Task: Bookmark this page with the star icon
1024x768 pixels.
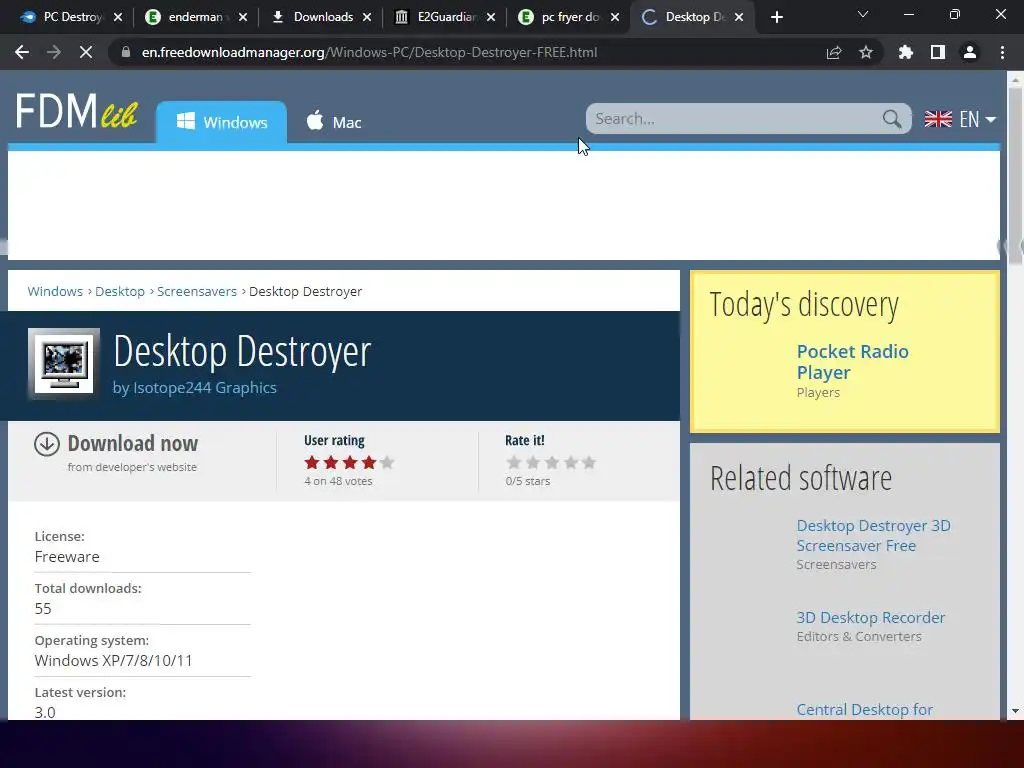Action: (x=866, y=52)
